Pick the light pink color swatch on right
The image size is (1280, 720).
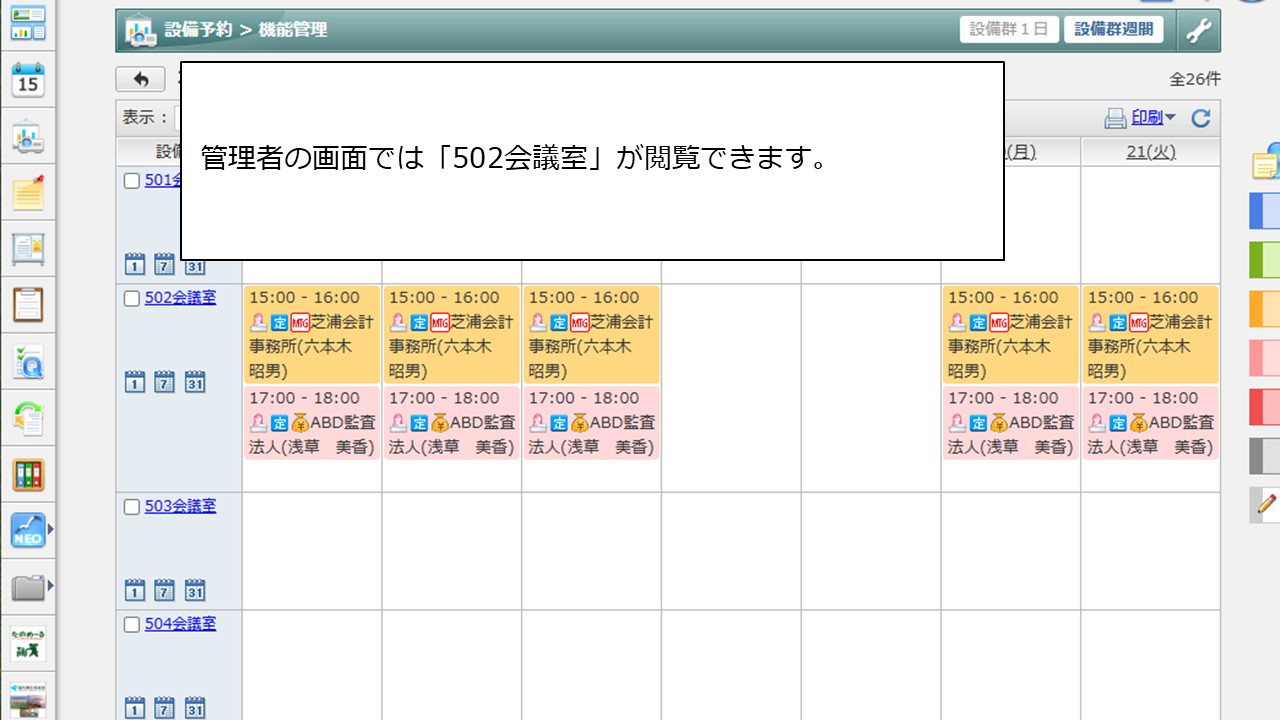click(1265, 358)
